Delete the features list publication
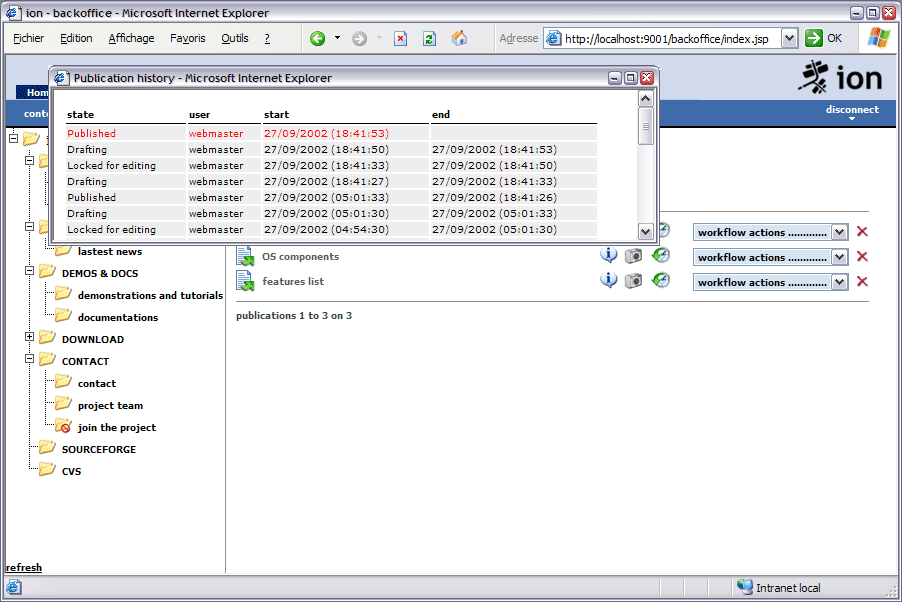Screen dimensions: 902x602 click(x=862, y=281)
